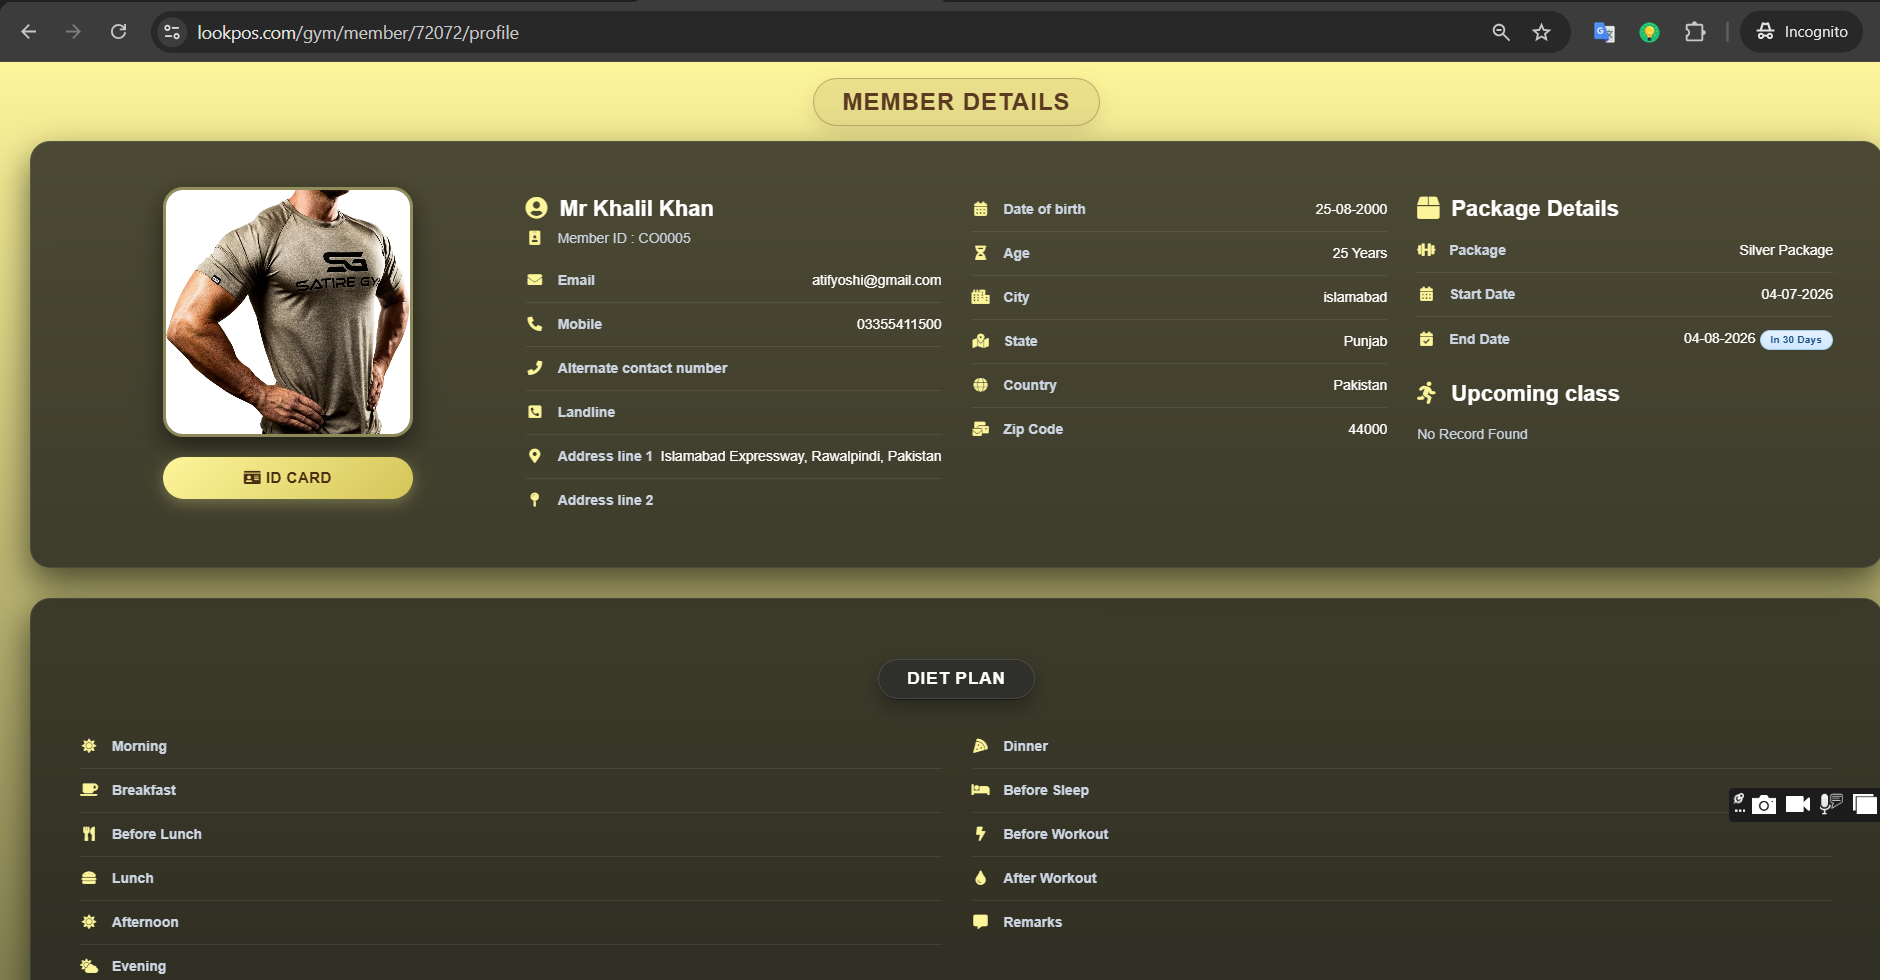Click the After Workout droplet icon
Viewport: 1880px width, 980px height.
[981, 878]
